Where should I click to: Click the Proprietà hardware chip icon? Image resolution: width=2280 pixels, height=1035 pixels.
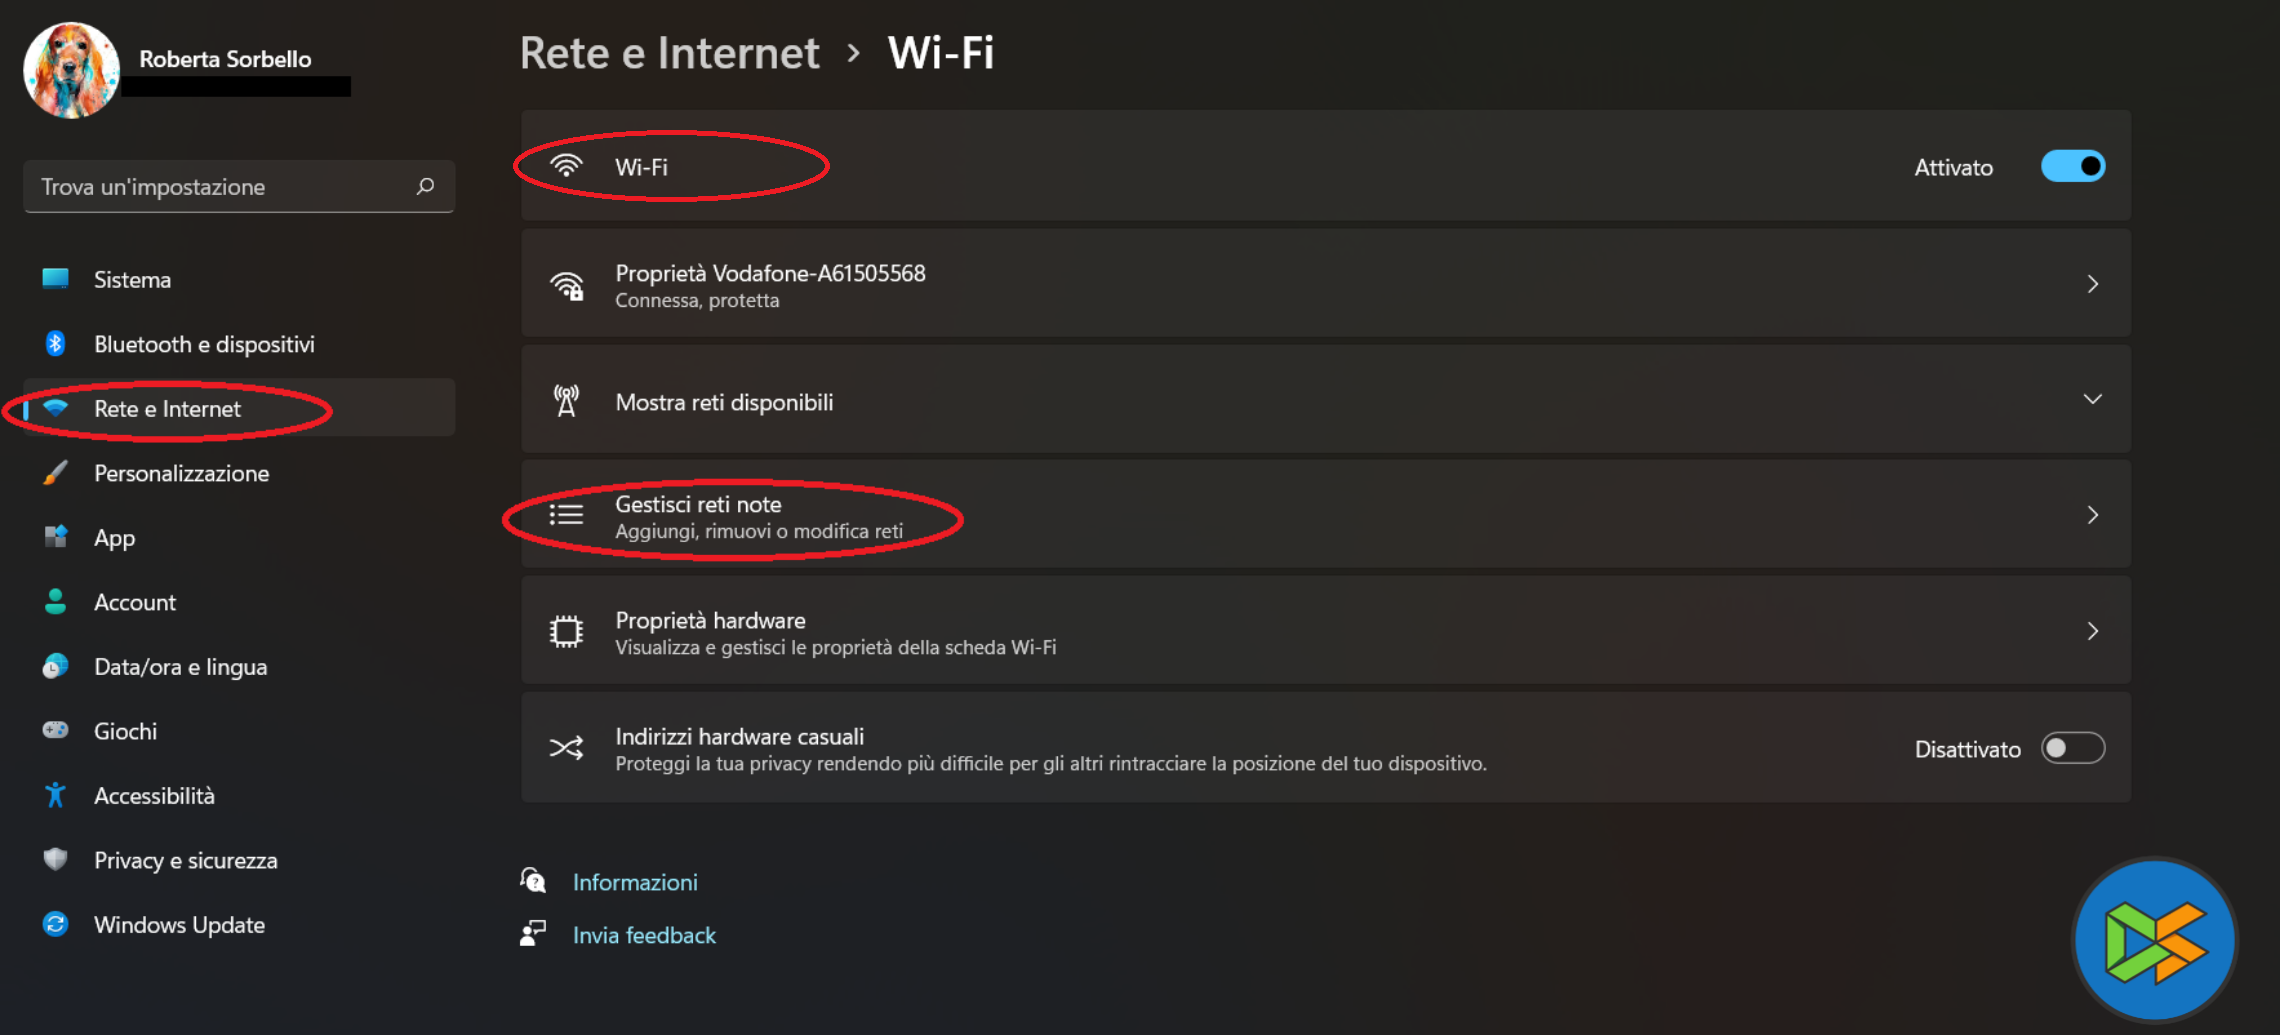pyautogui.click(x=566, y=632)
